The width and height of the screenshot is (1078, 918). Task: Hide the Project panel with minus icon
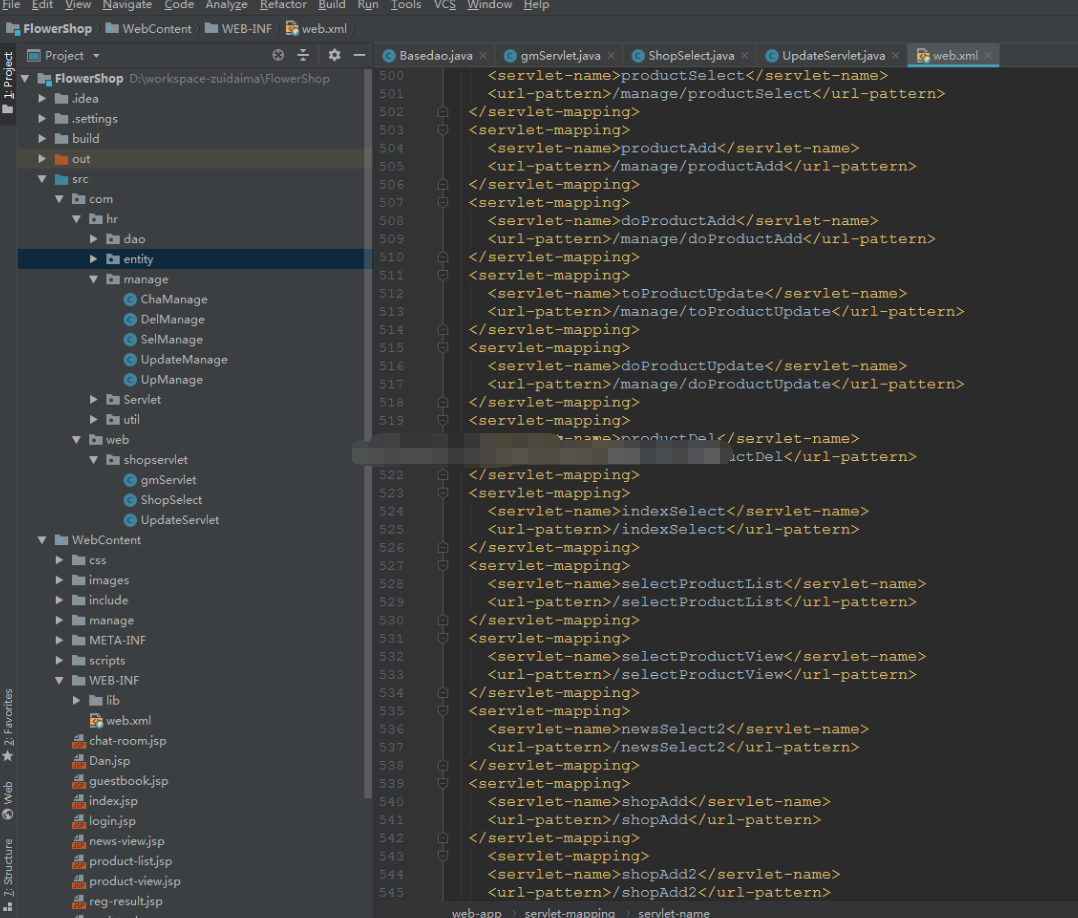click(359, 55)
